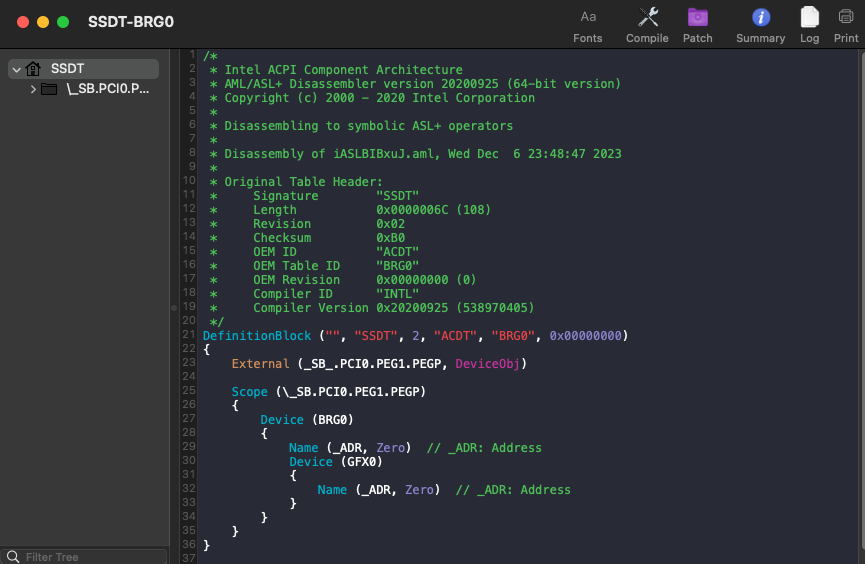Click the DeviceObj text
865x564 pixels.
tap(487, 364)
